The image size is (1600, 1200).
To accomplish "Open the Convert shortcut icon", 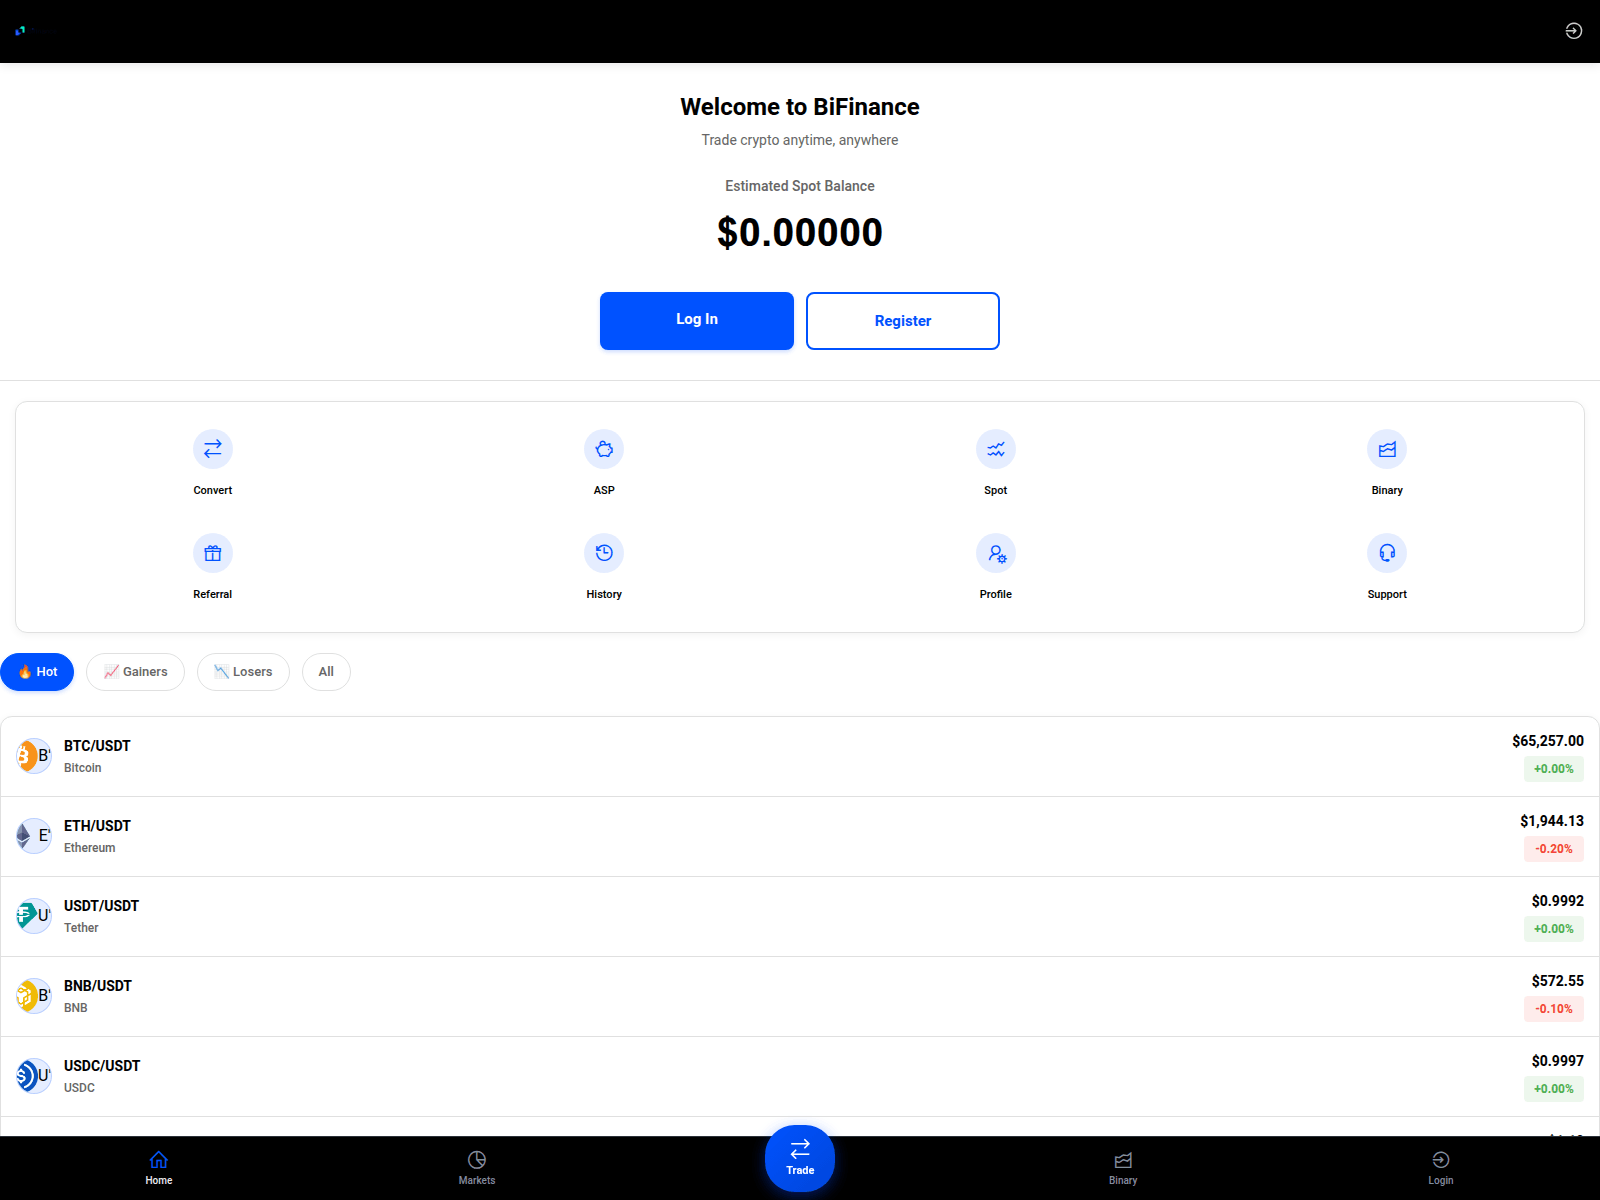I will (213, 449).
